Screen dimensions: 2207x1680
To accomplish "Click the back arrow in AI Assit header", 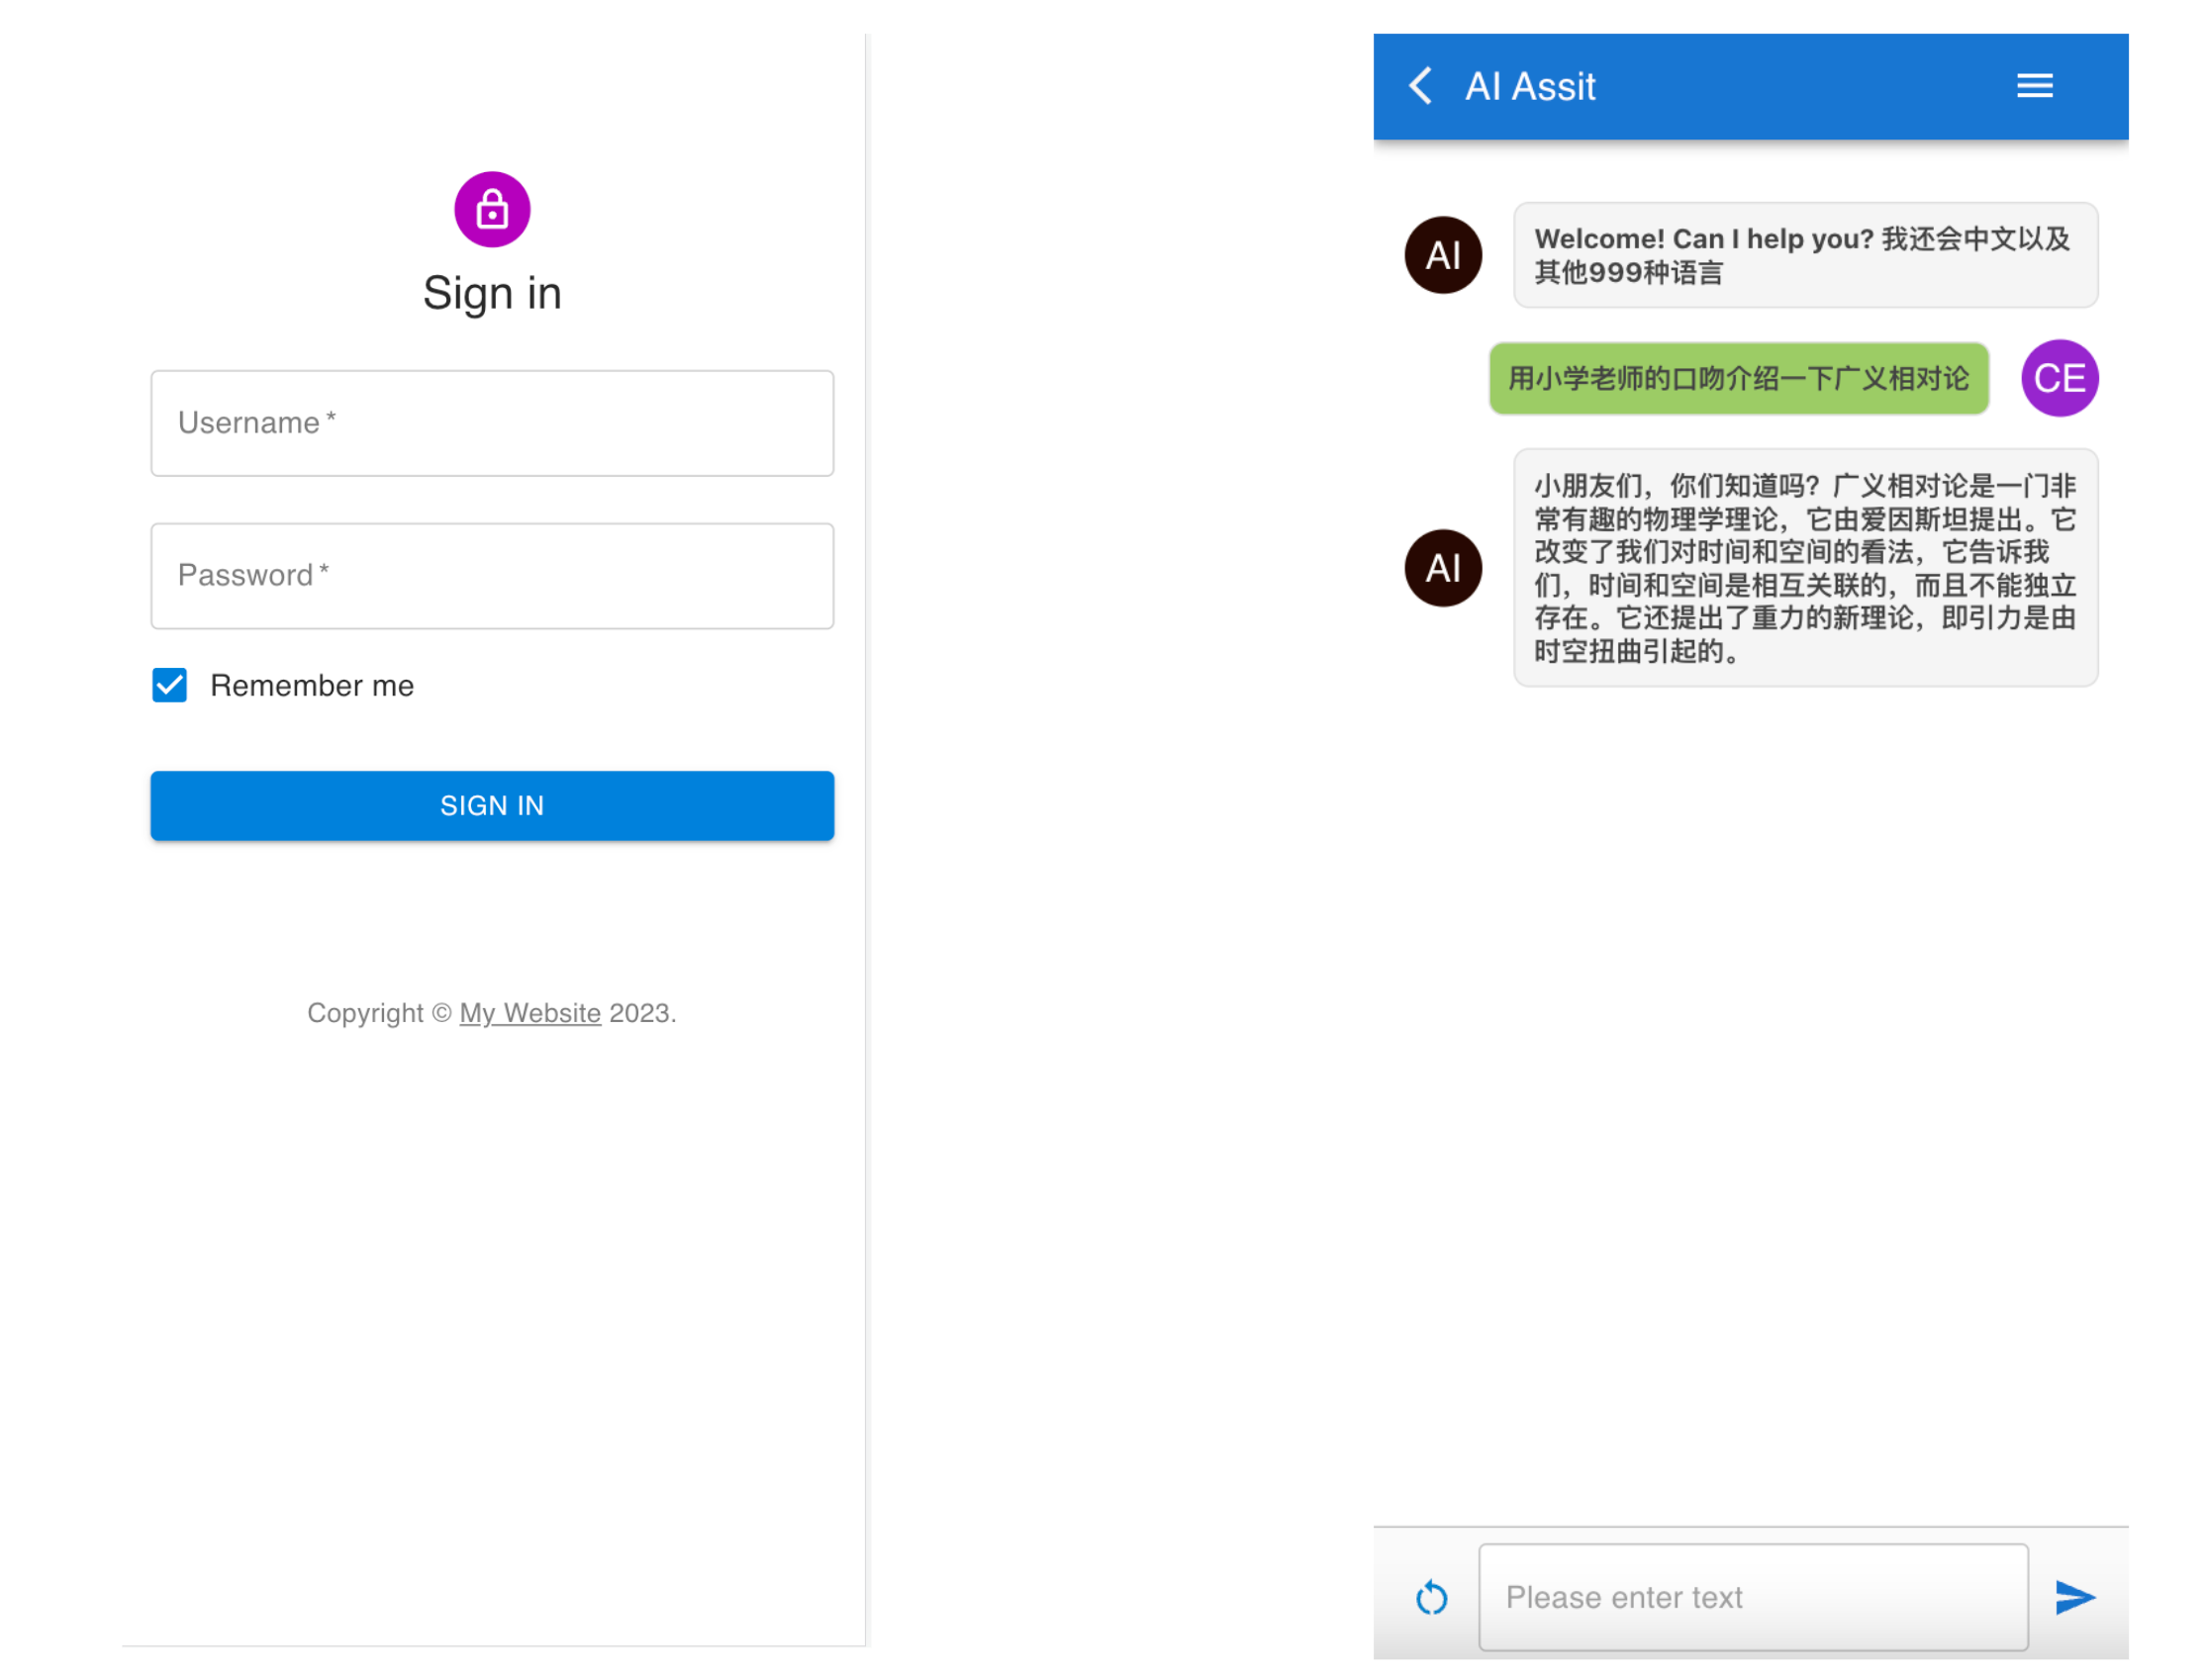I will (x=1420, y=86).
